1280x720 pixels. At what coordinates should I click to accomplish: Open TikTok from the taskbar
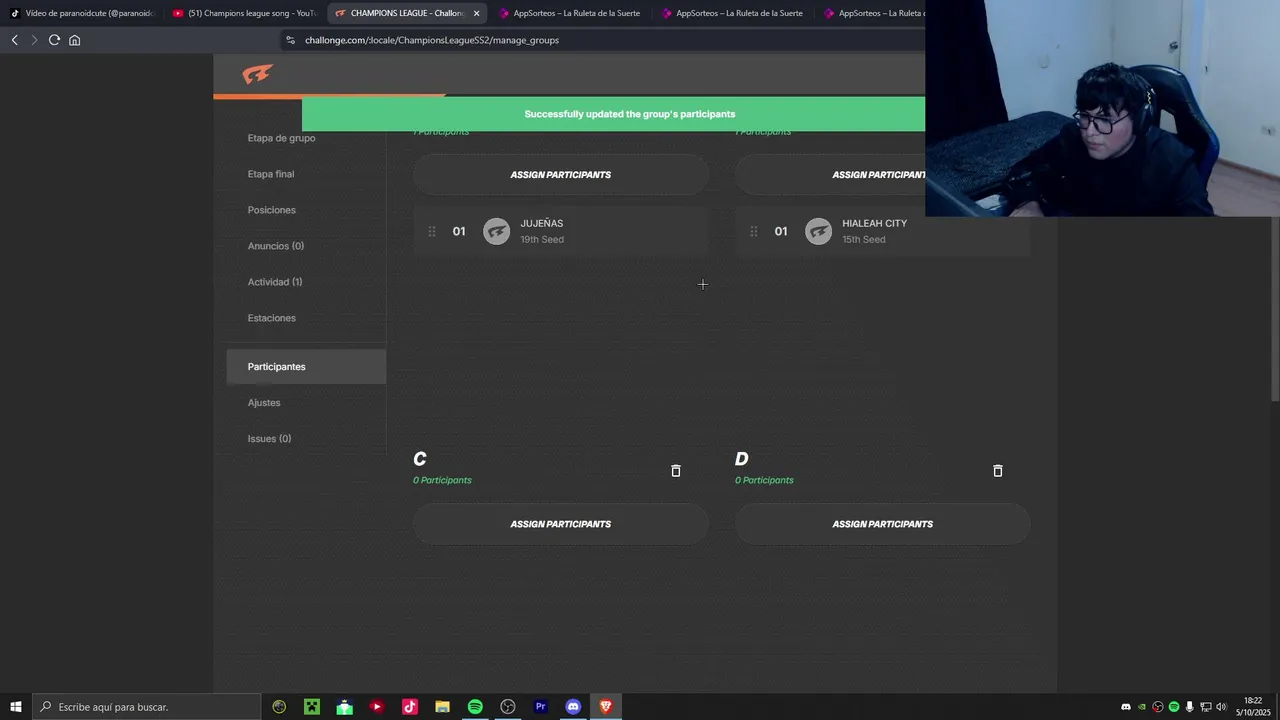410,707
